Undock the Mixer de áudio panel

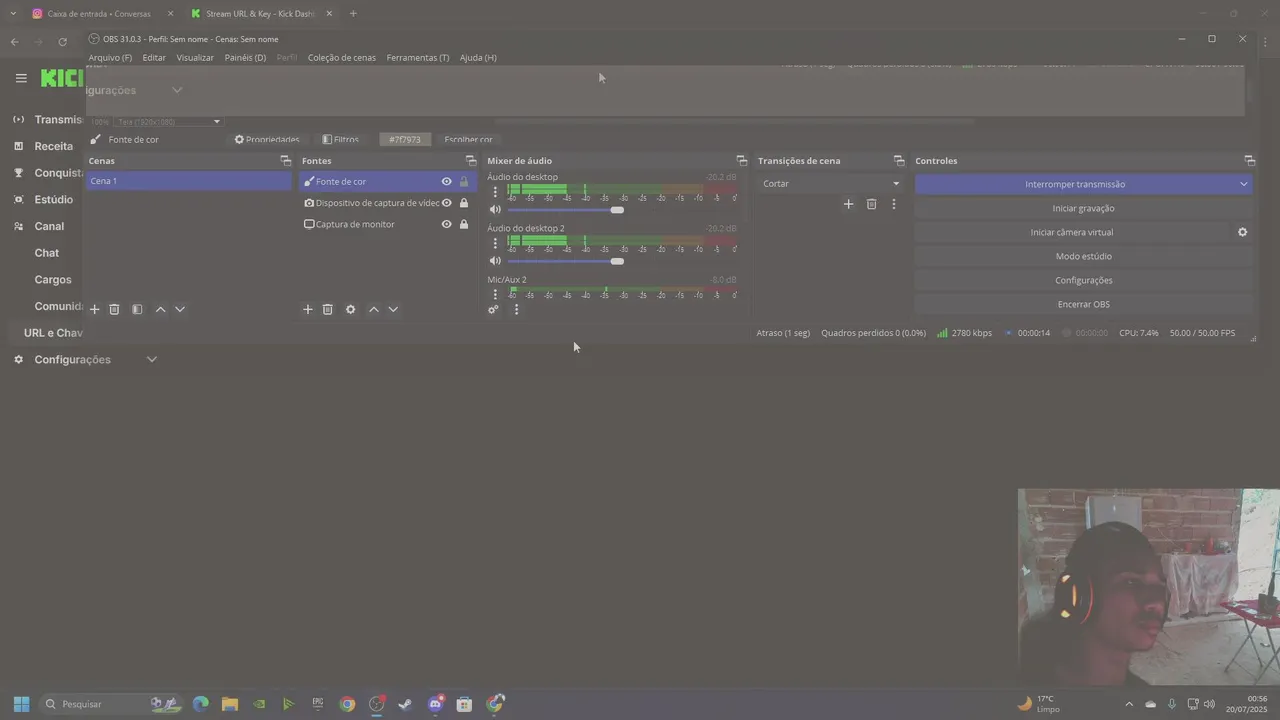pos(741,161)
